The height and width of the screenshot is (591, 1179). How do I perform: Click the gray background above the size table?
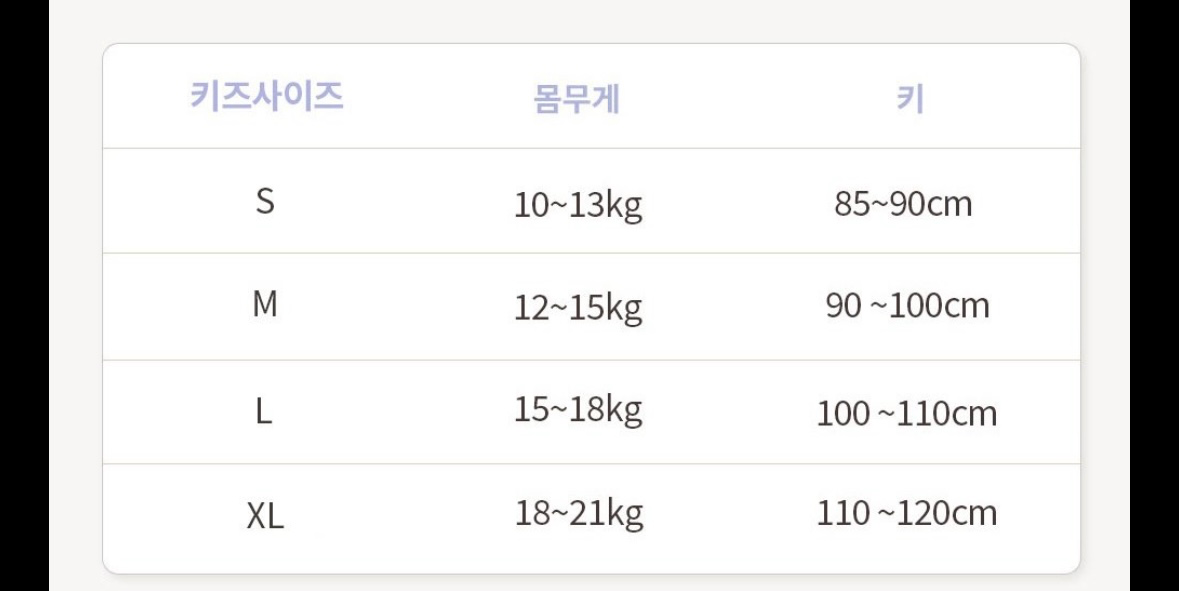(x=590, y=20)
